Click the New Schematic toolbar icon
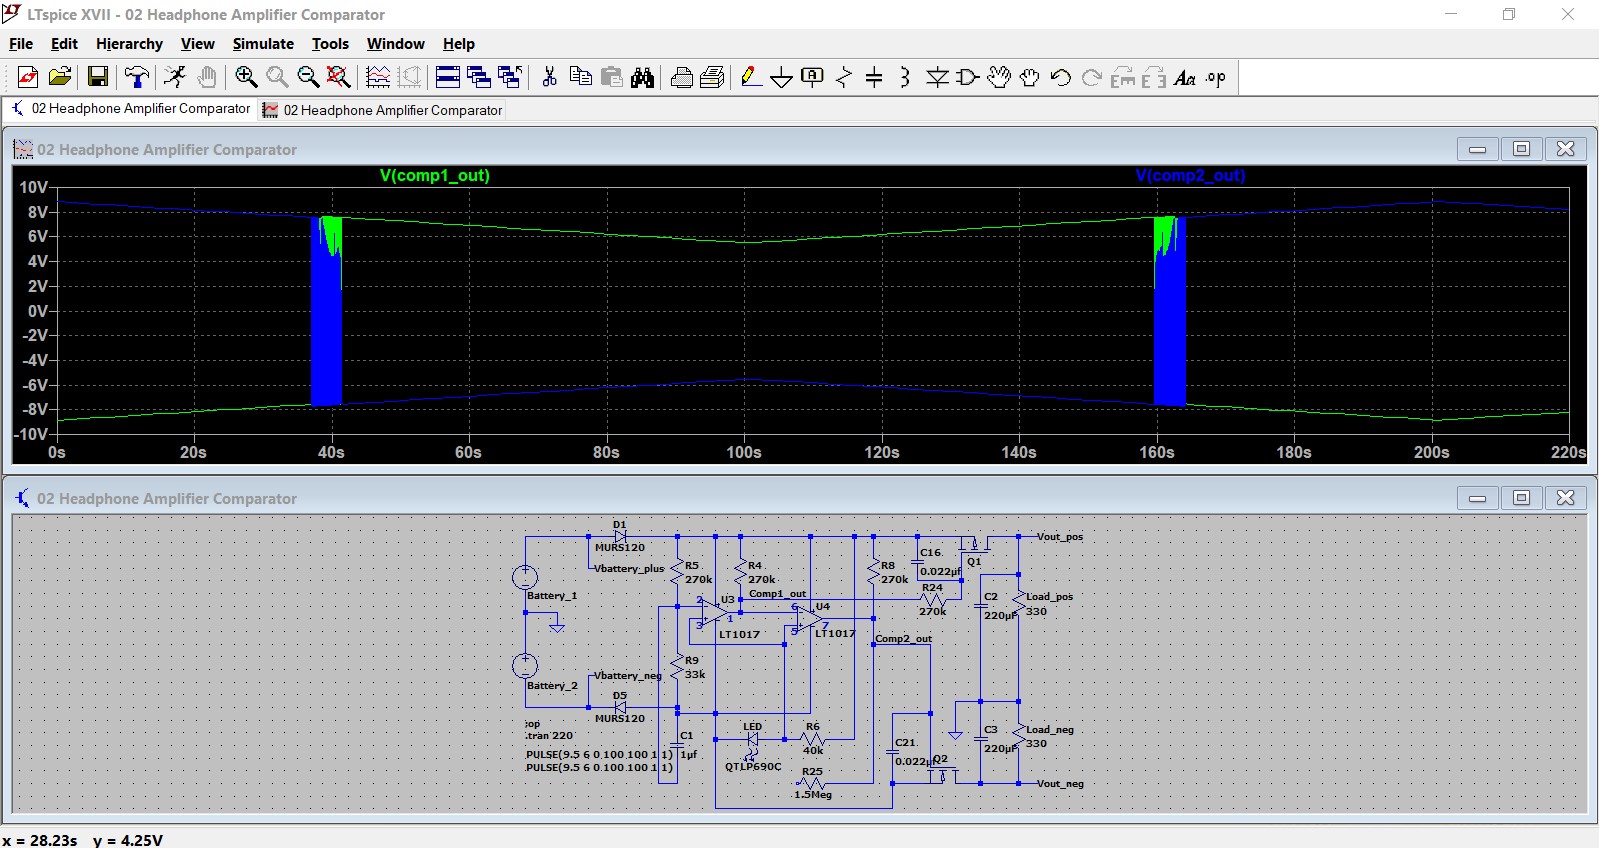The image size is (1599, 848). pyautogui.click(x=28, y=77)
